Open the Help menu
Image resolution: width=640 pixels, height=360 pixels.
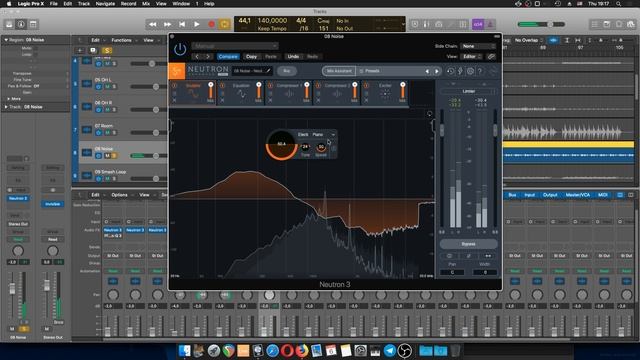tap(209, 4)
